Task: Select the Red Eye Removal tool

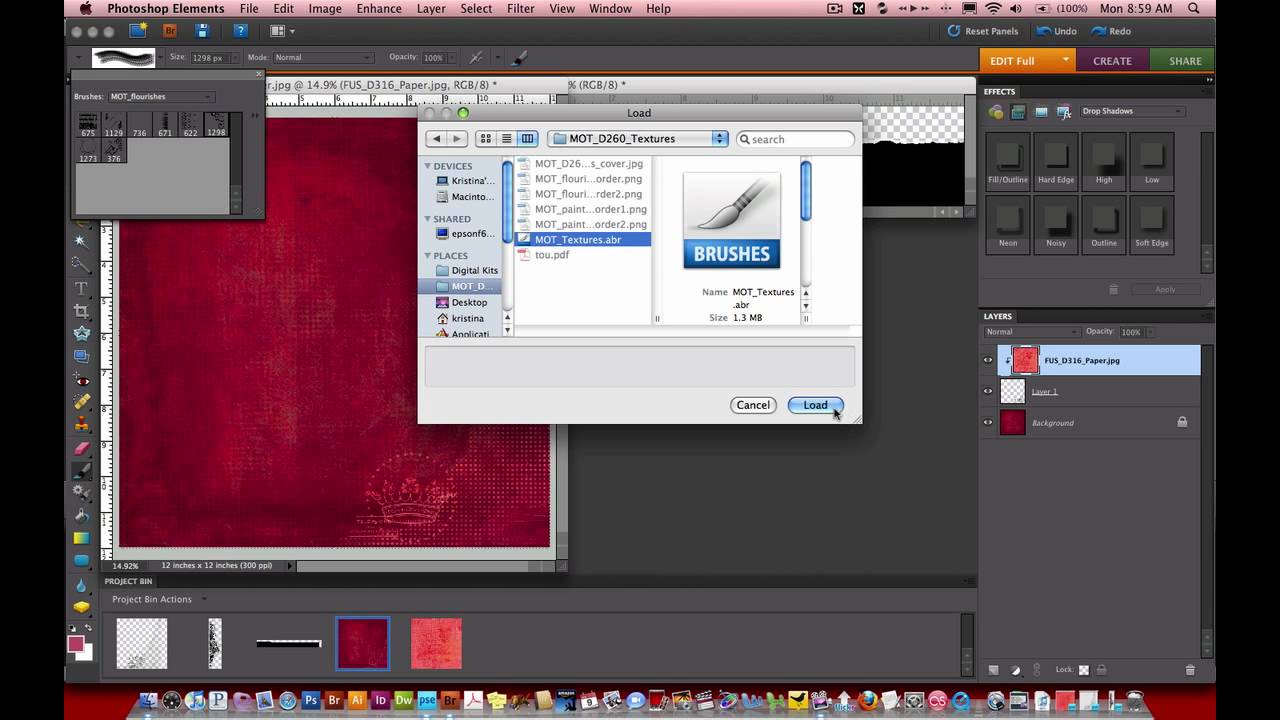Action: pos(81,380)
